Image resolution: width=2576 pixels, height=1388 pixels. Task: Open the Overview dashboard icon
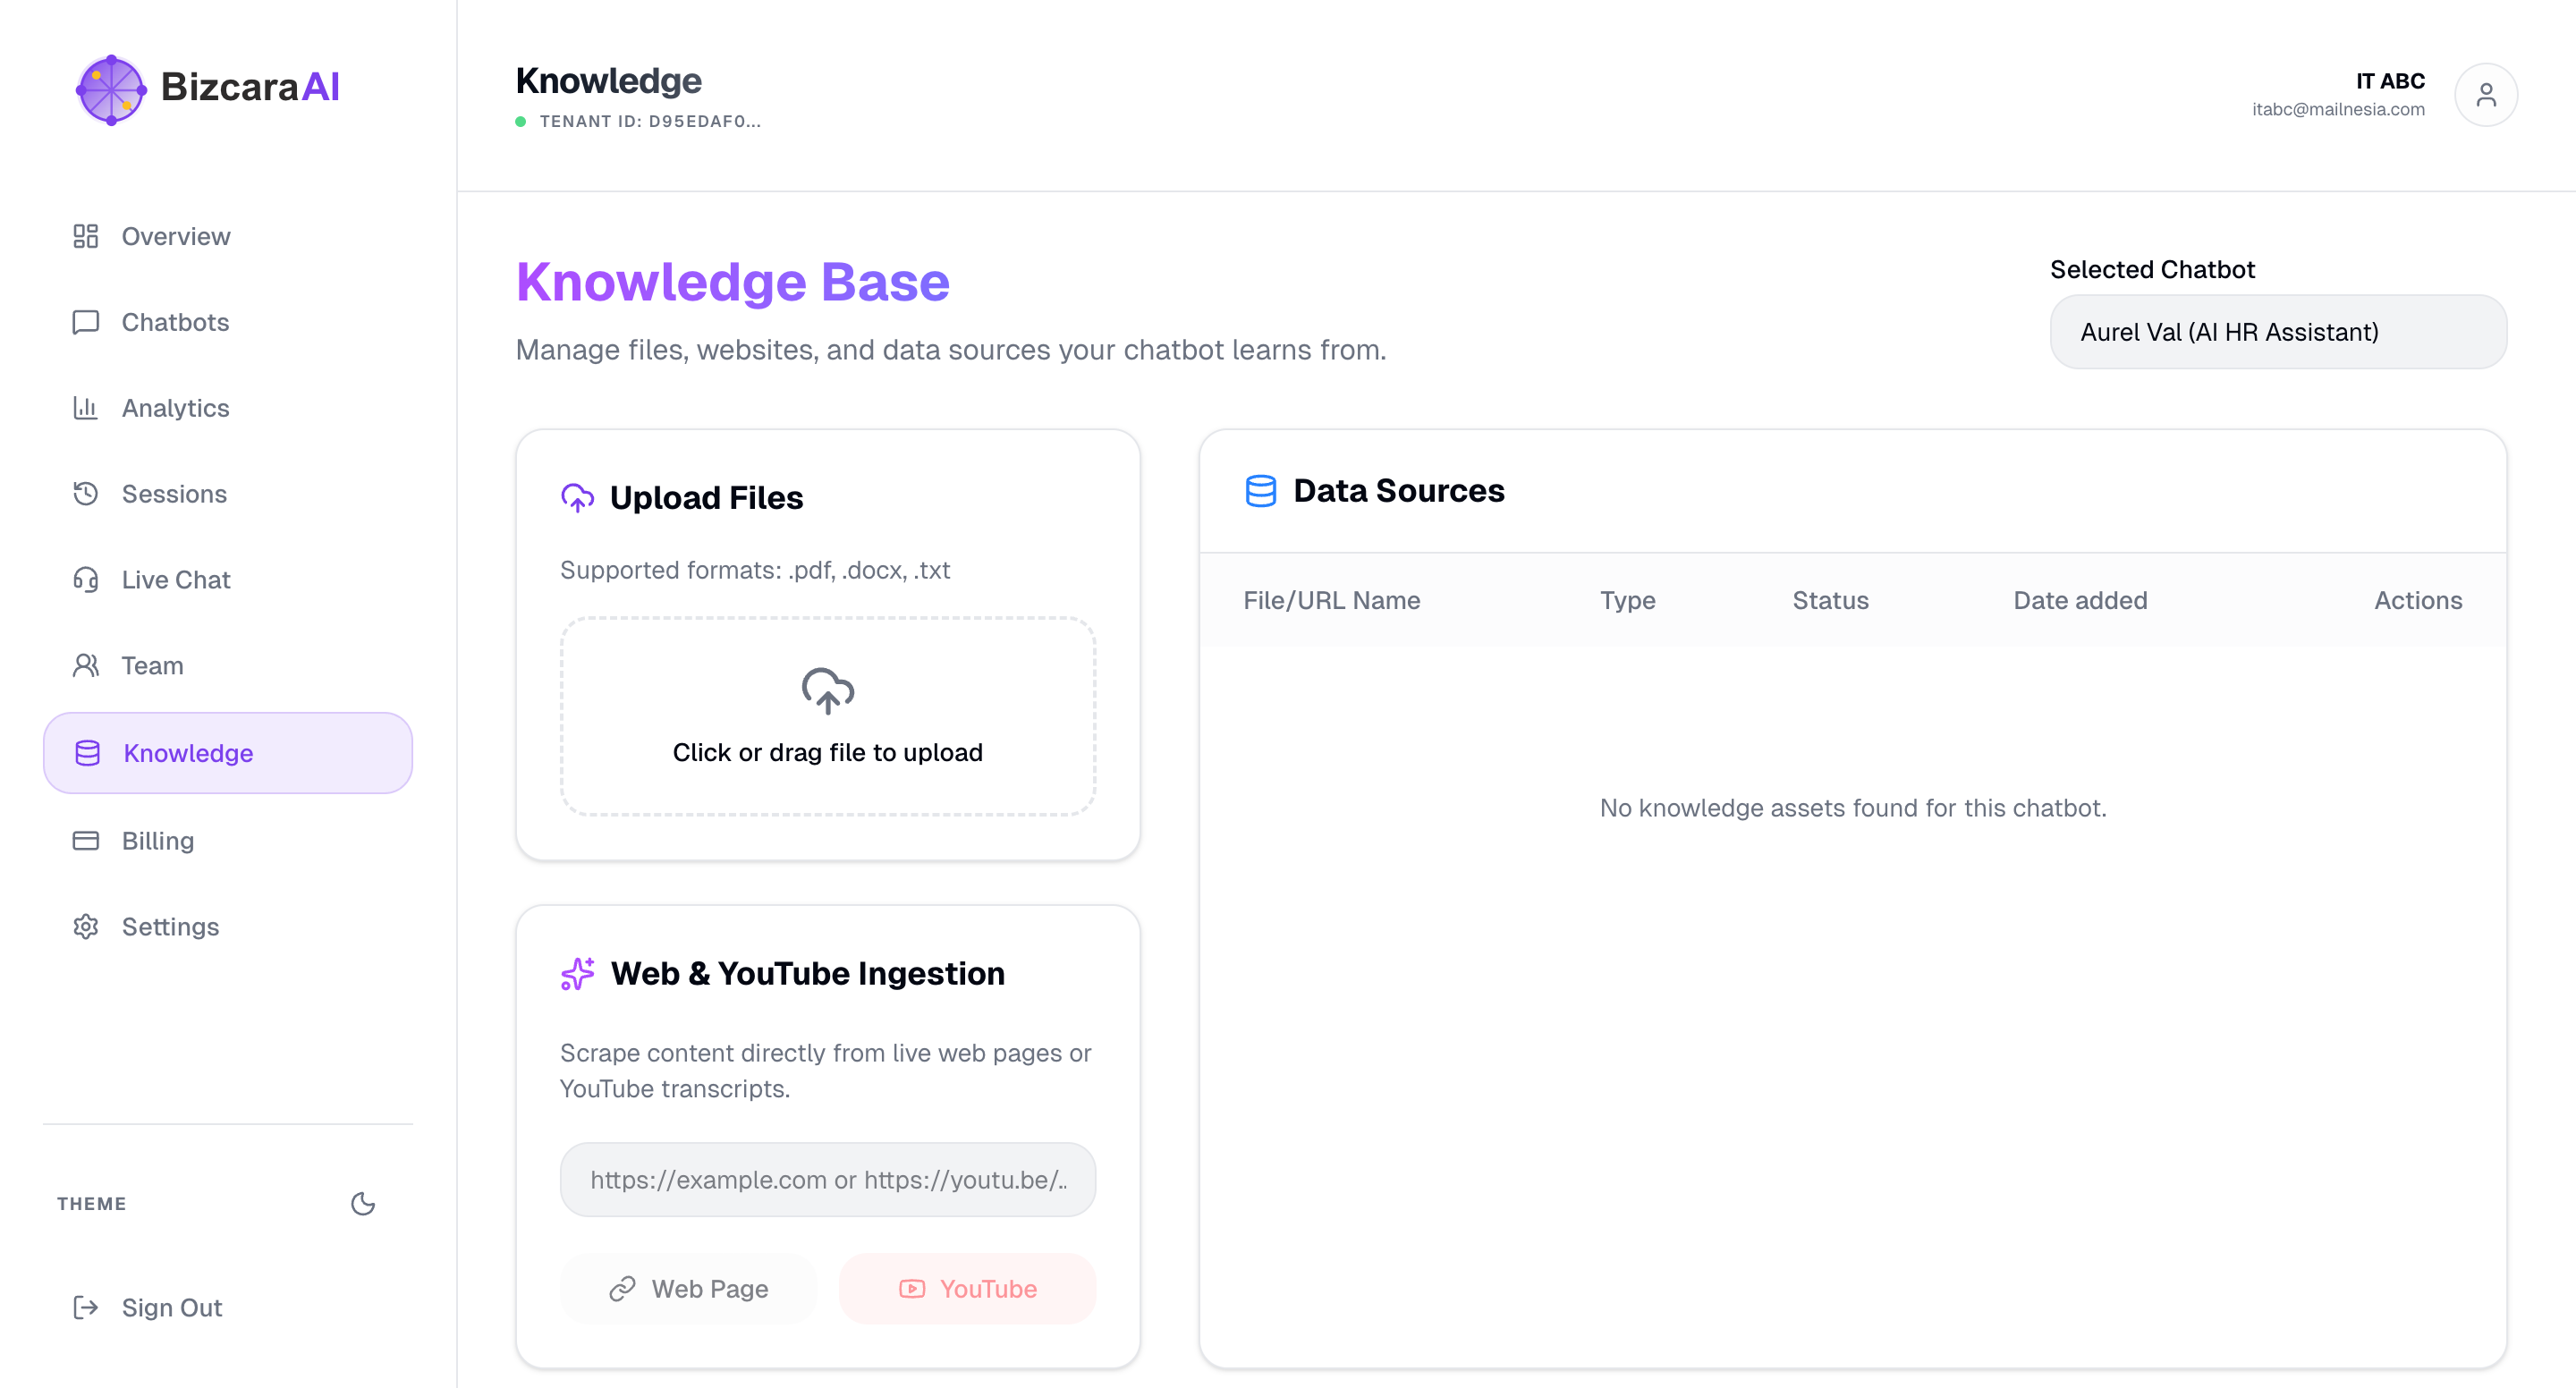86,236
